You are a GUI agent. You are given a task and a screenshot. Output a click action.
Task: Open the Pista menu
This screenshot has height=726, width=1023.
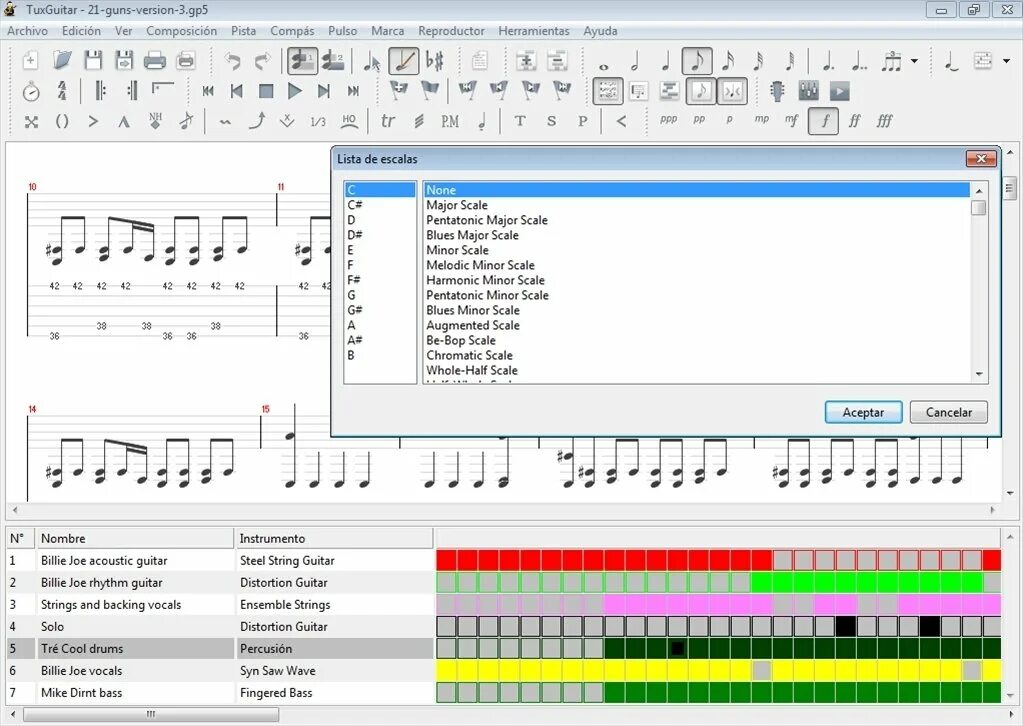(x=243, y=31)
